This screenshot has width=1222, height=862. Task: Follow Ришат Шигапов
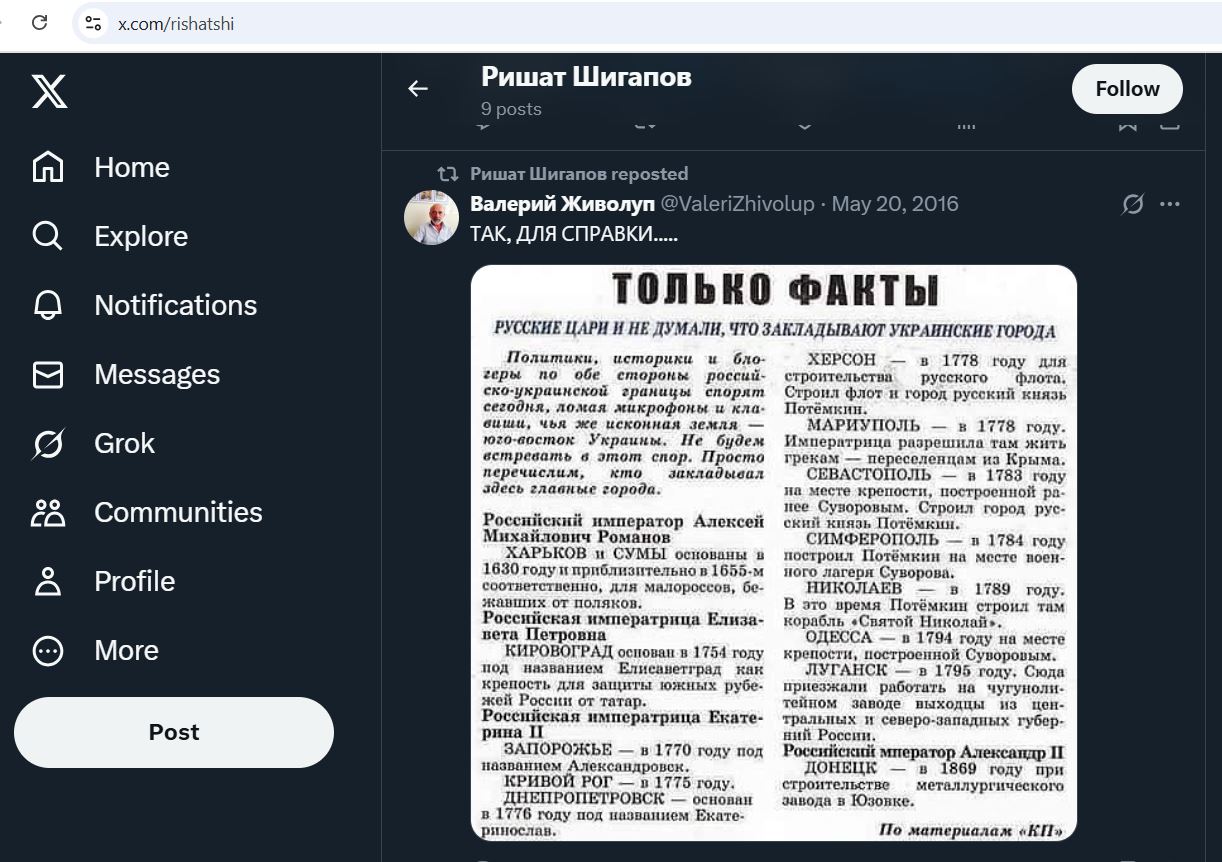pos(1127,89)
